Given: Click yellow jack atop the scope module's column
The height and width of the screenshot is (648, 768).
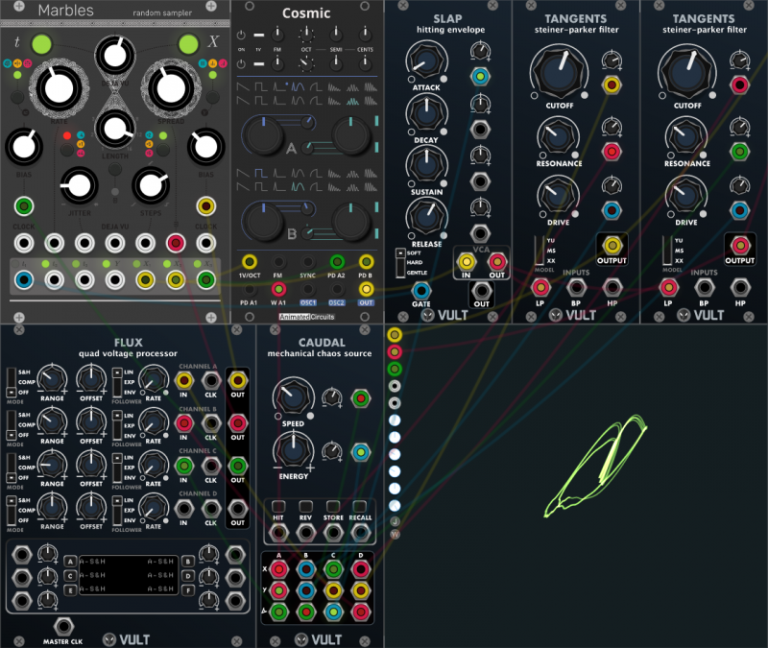Looking at the screenshot, I should tap(395, 335).
